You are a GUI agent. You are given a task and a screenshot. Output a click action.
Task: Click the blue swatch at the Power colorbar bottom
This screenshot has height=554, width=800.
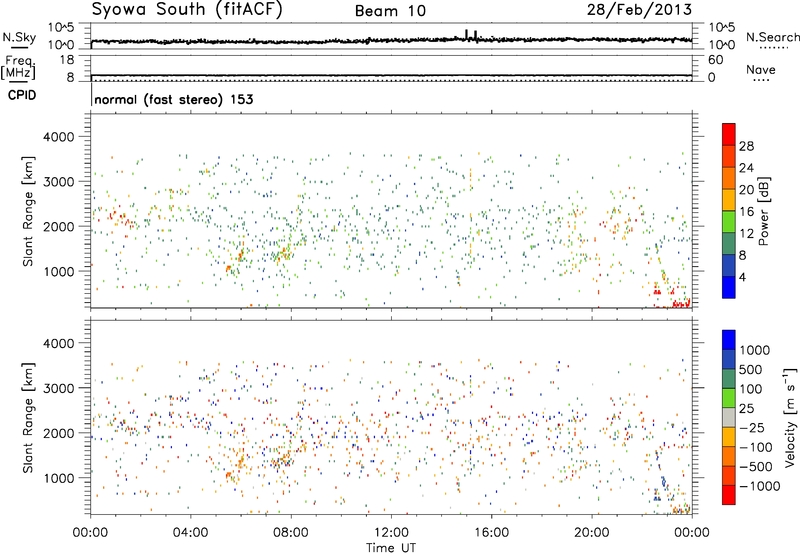pos(729,287)
